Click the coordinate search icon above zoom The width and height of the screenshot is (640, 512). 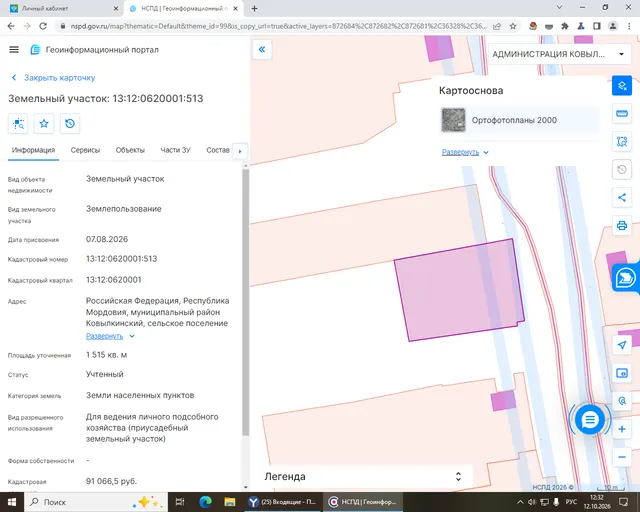(x=622, y=401)
